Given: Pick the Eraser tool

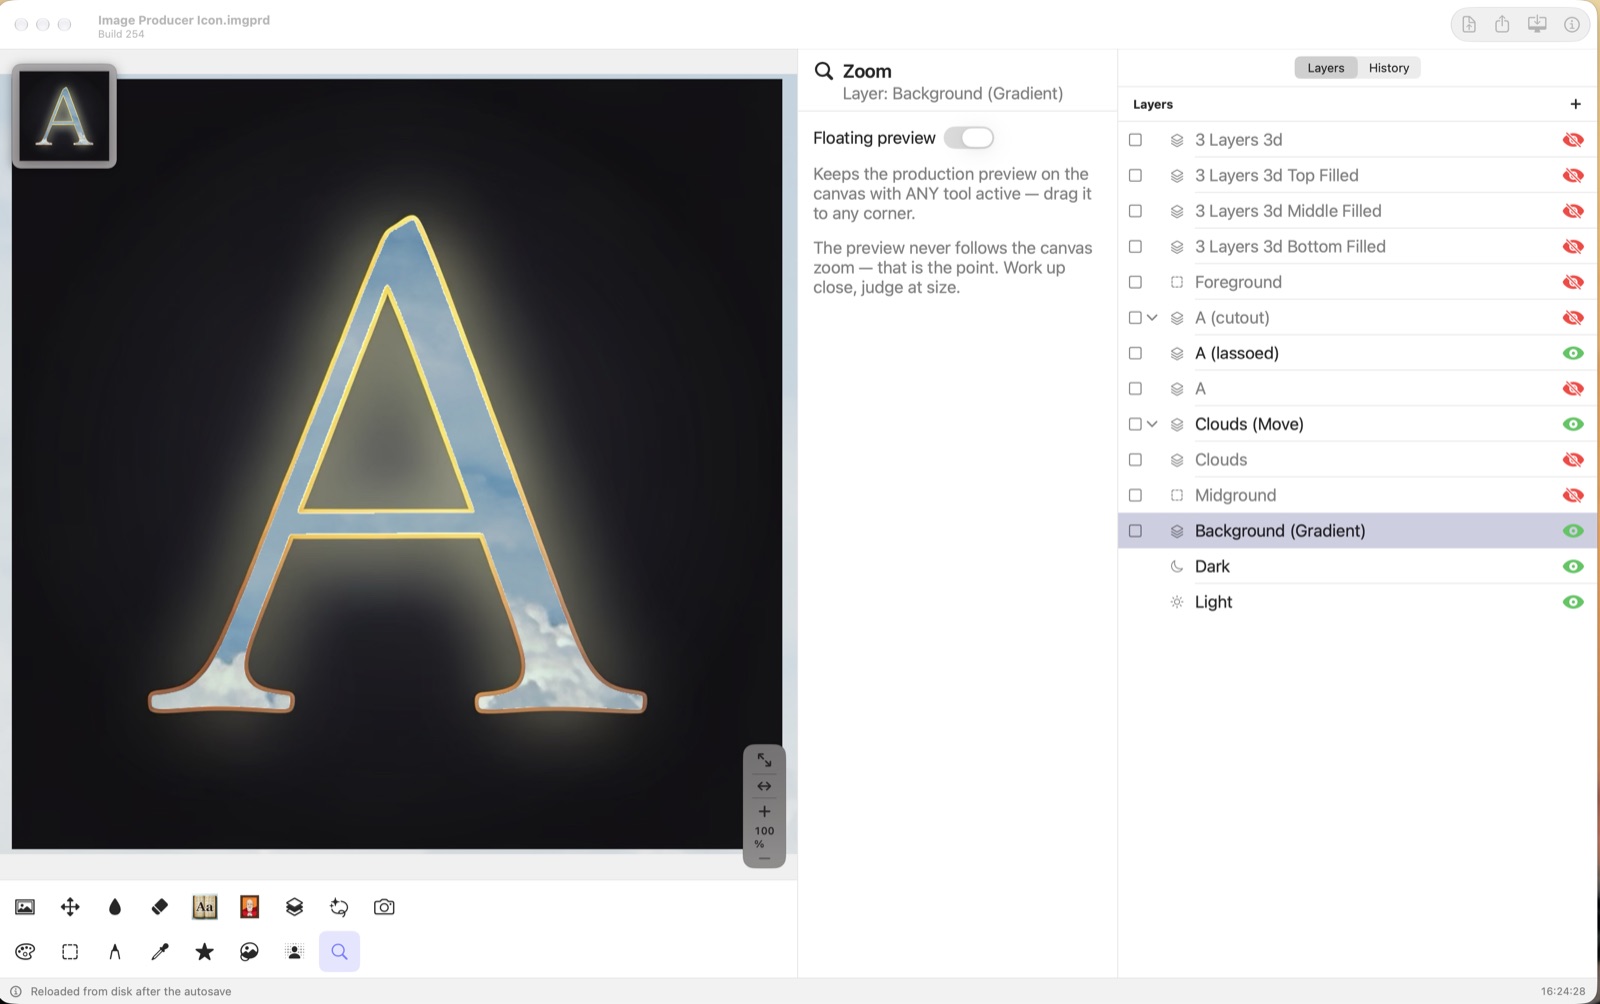Looking at the screenshot, I should pos(160,907).
